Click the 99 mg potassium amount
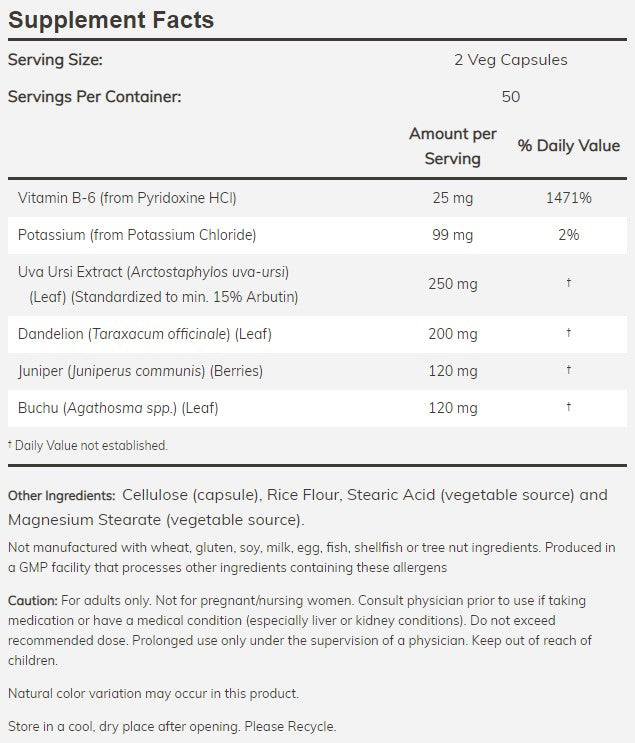The image size is (635, 743). click(x=452, y=235)
